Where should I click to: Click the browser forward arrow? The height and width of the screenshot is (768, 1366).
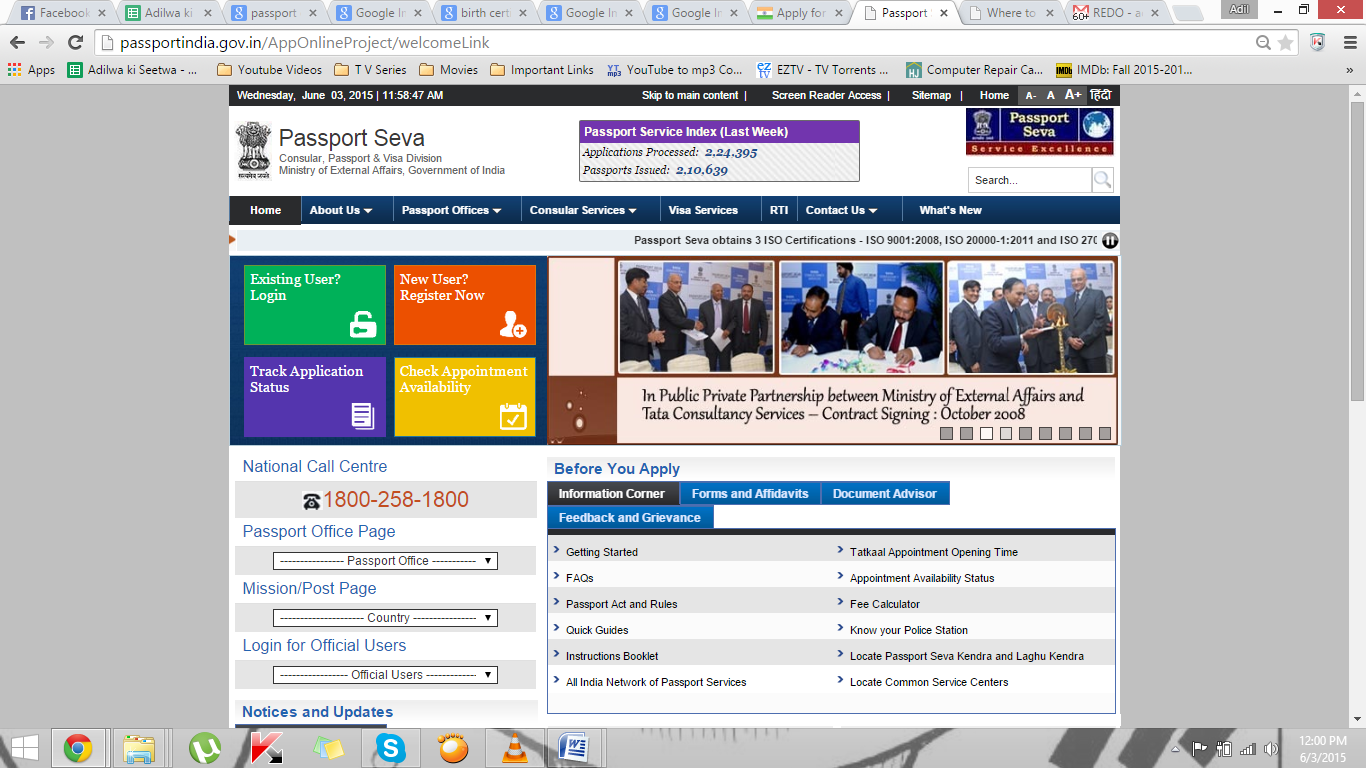pos(46,43)
